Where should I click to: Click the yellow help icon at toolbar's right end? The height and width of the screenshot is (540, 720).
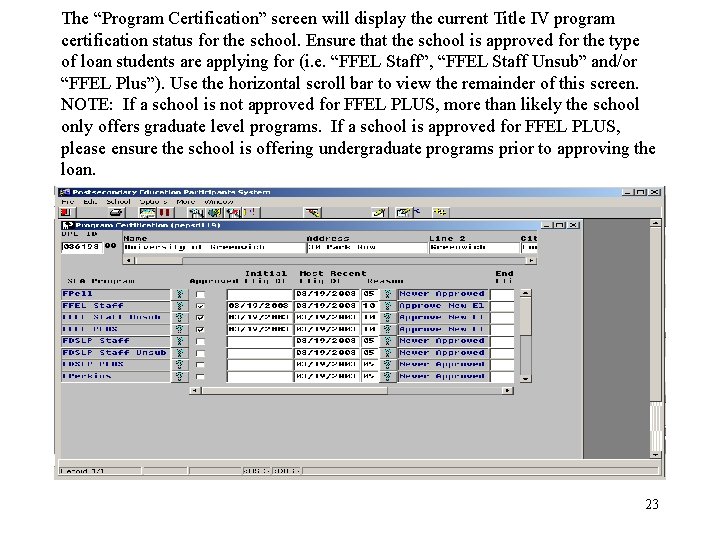coord(440,212)
